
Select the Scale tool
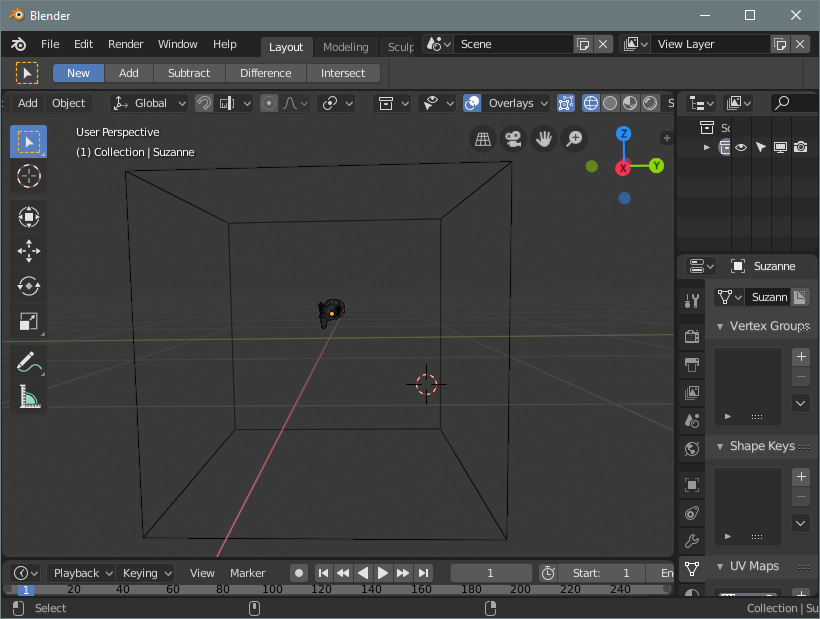click(28, 321)
